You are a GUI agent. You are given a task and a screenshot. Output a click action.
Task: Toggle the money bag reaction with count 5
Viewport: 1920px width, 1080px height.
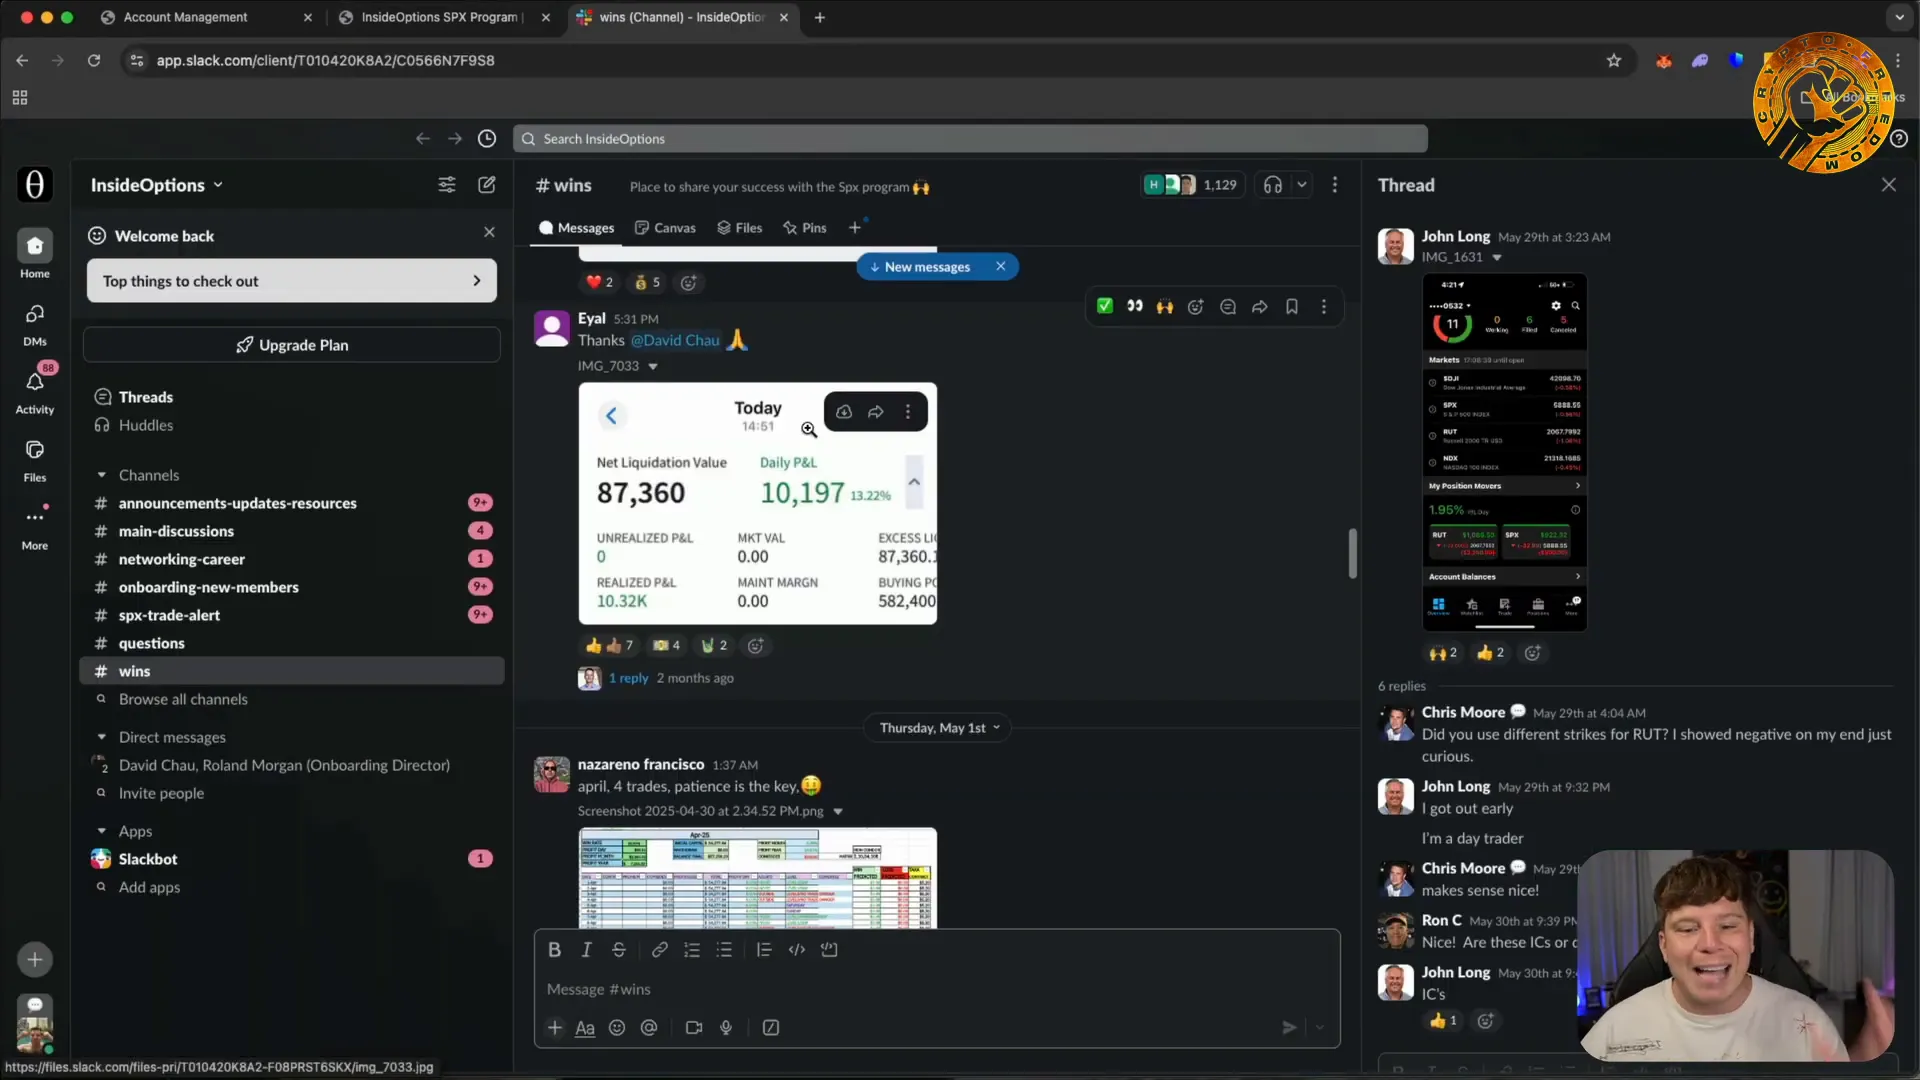pyautogui.click(x=648, y=283)
